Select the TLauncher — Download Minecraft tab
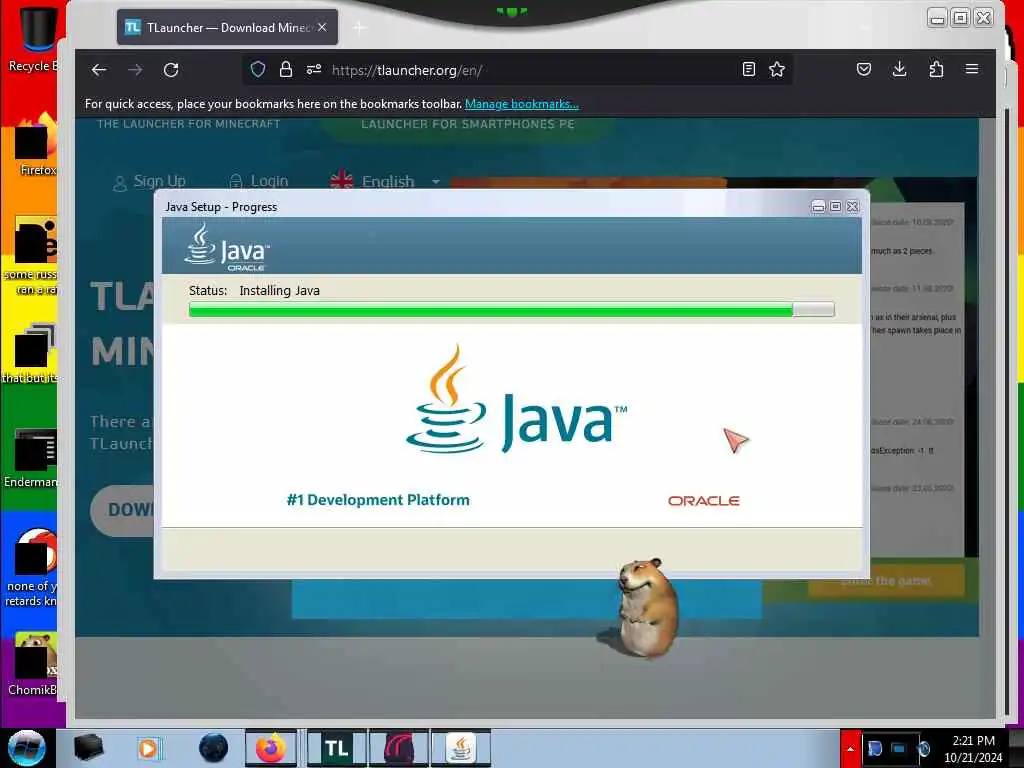 tap(227, 27)
